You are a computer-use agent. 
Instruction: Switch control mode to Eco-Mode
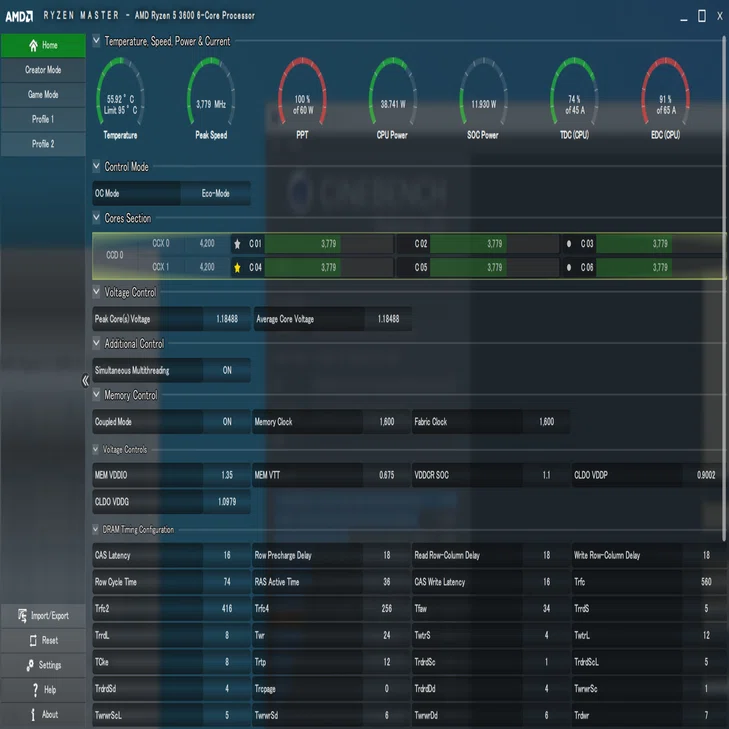(x=216, y=193)
